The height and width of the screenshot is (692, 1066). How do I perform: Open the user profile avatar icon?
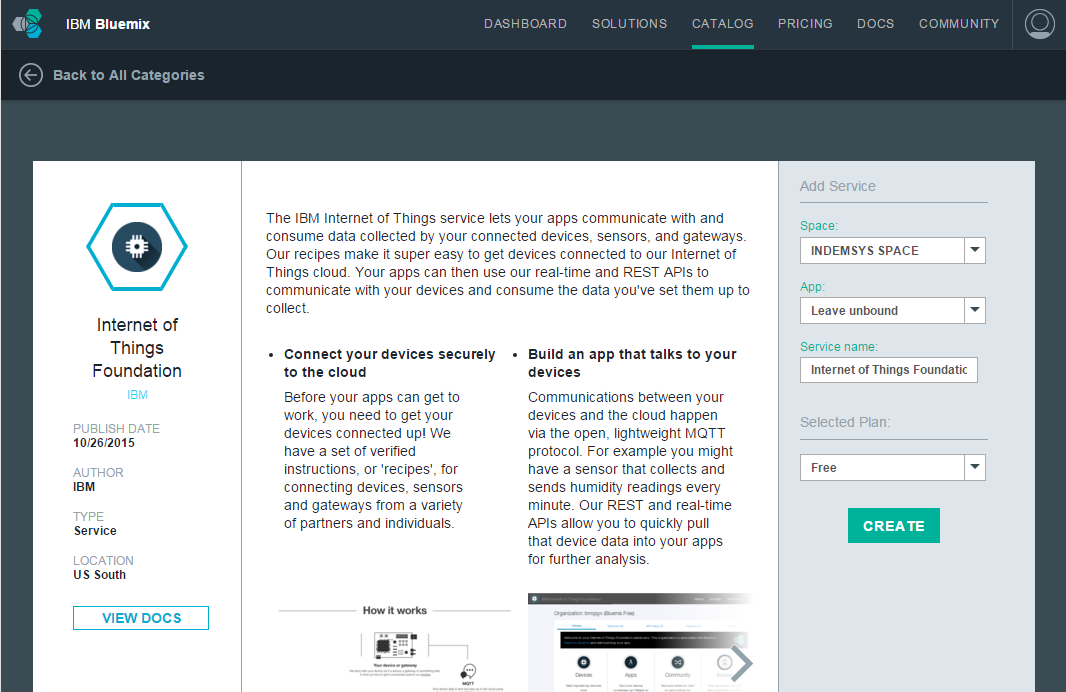pos(1039,24)
